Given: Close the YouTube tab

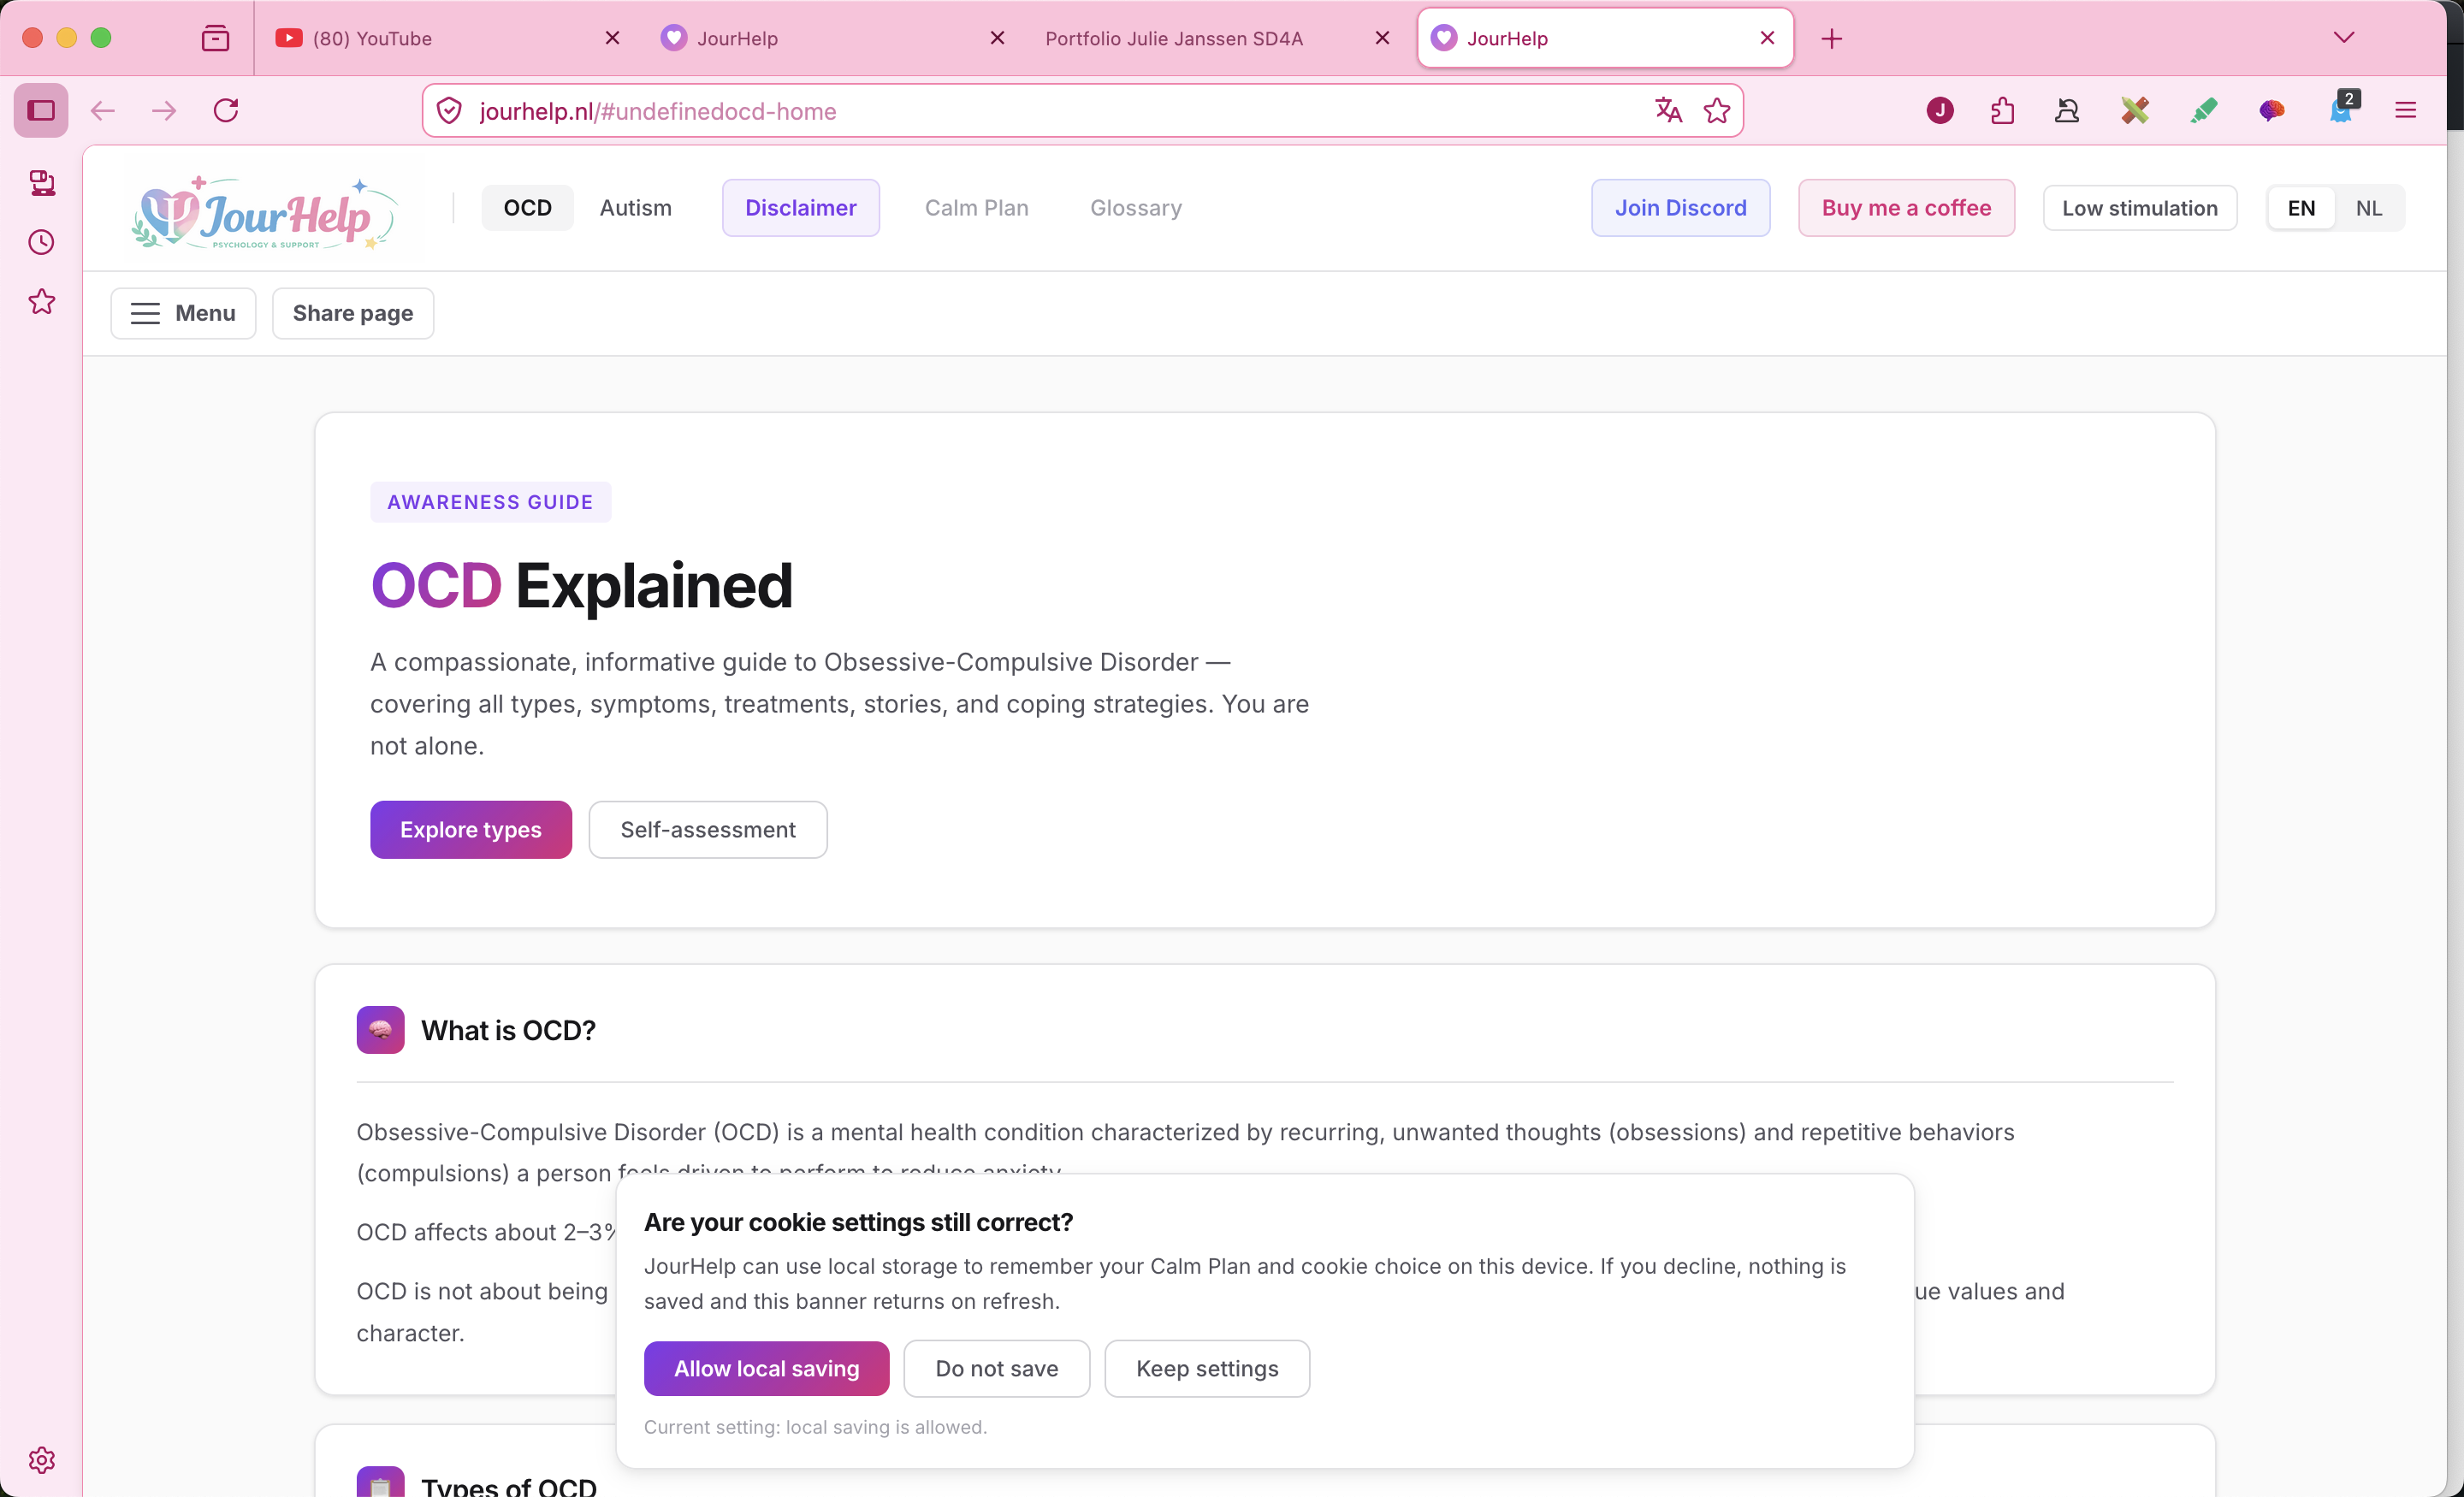Looking at the screenshot, I should click(613, 38).
